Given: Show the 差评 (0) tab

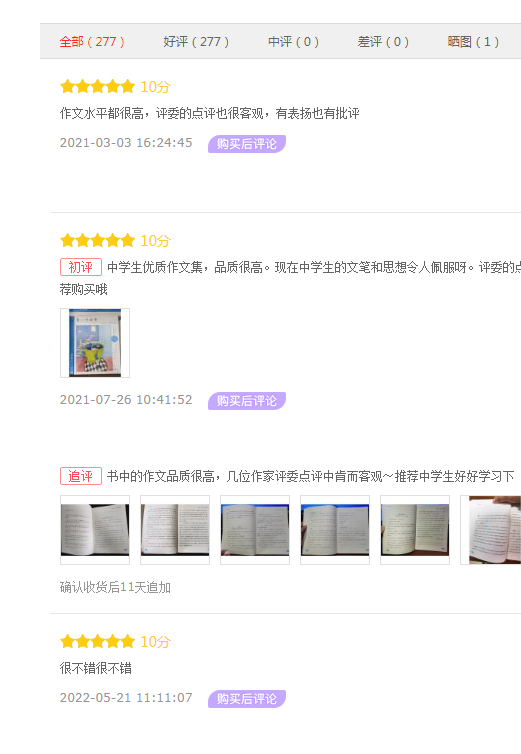Looking at the screenshot, I should pyautogui.click(x=383, y=42).
